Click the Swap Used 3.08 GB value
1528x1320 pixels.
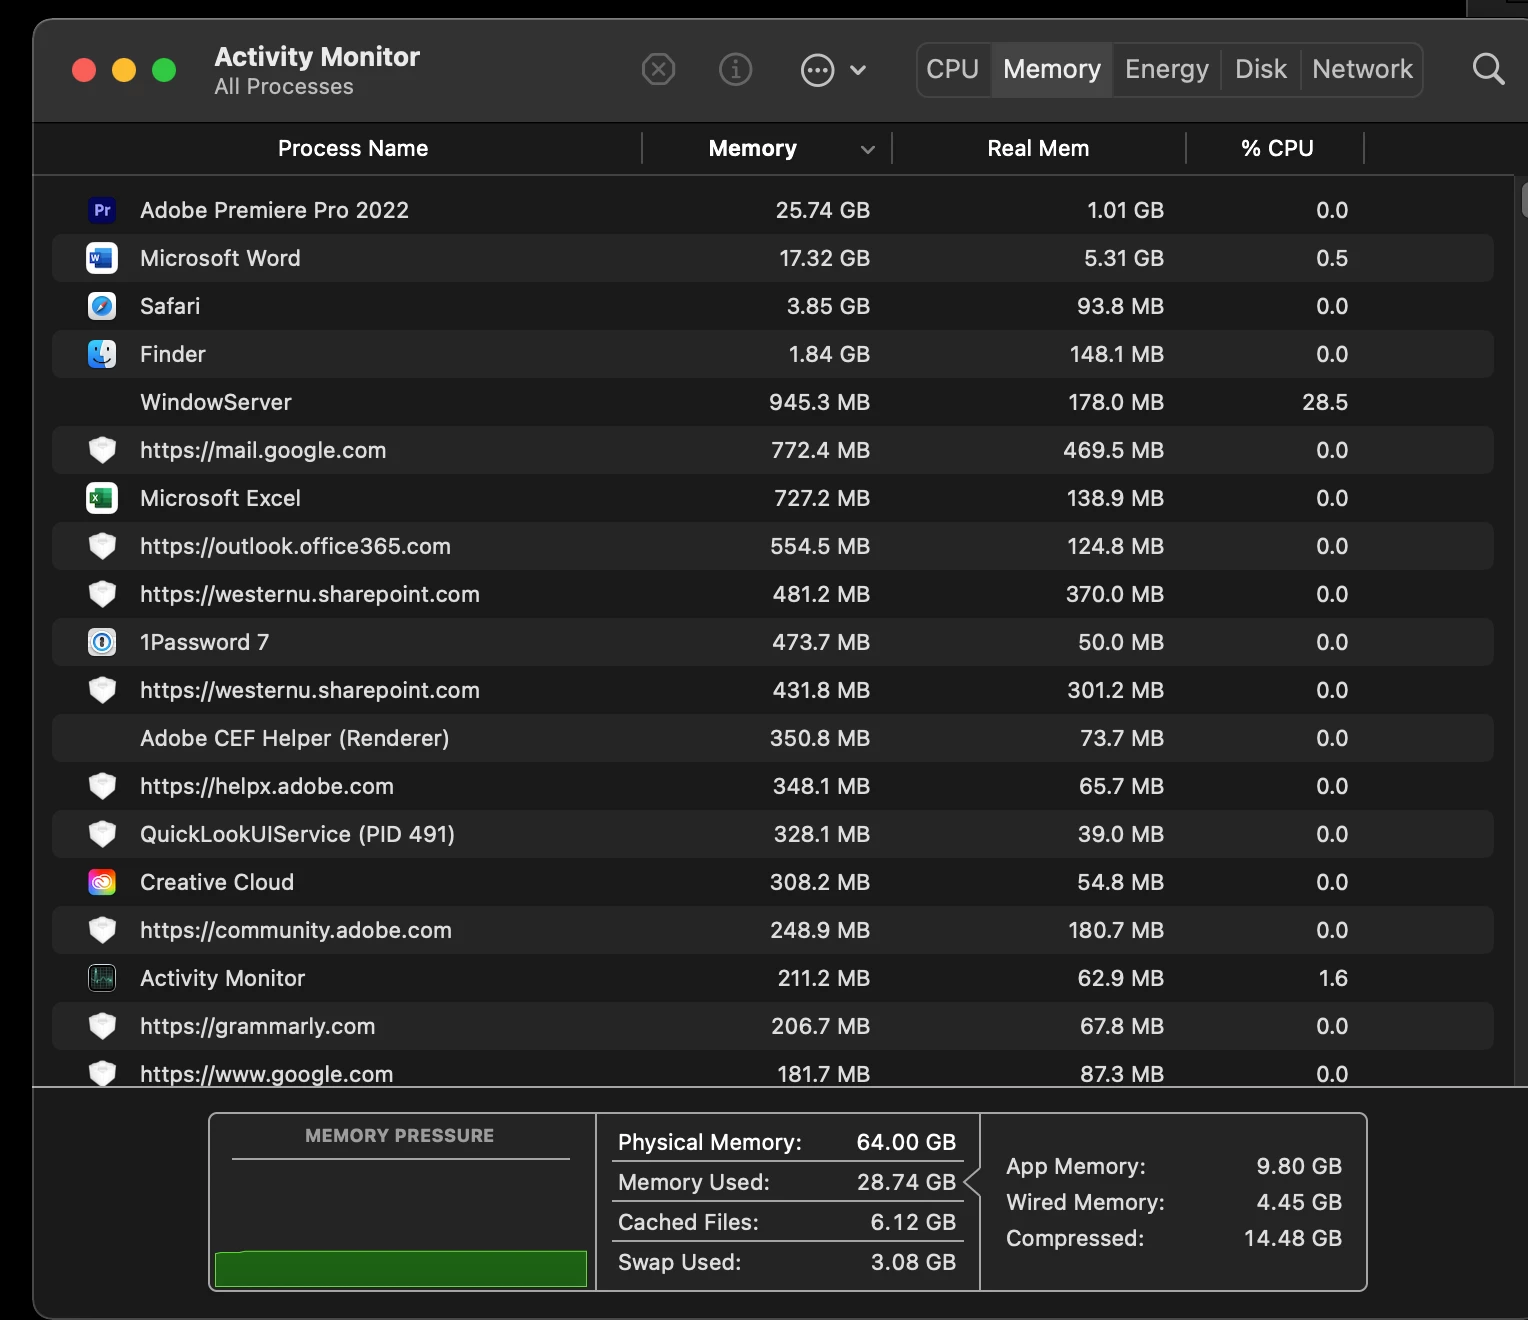tap(913, 1262)
